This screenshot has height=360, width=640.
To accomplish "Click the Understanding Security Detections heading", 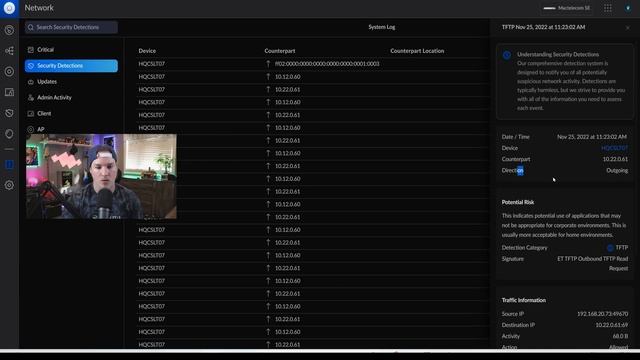I will (x=558, y=55).
